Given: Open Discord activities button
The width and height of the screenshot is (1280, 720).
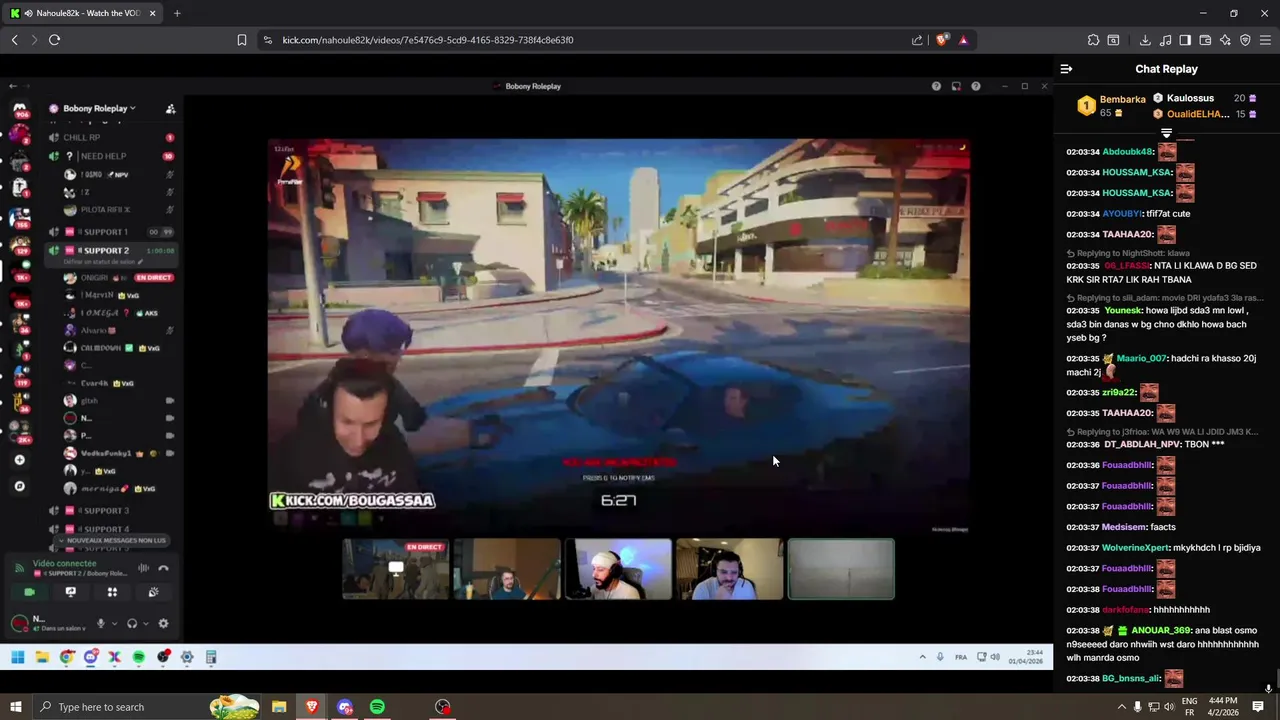Looking at the screenshot, I should 112,592.
